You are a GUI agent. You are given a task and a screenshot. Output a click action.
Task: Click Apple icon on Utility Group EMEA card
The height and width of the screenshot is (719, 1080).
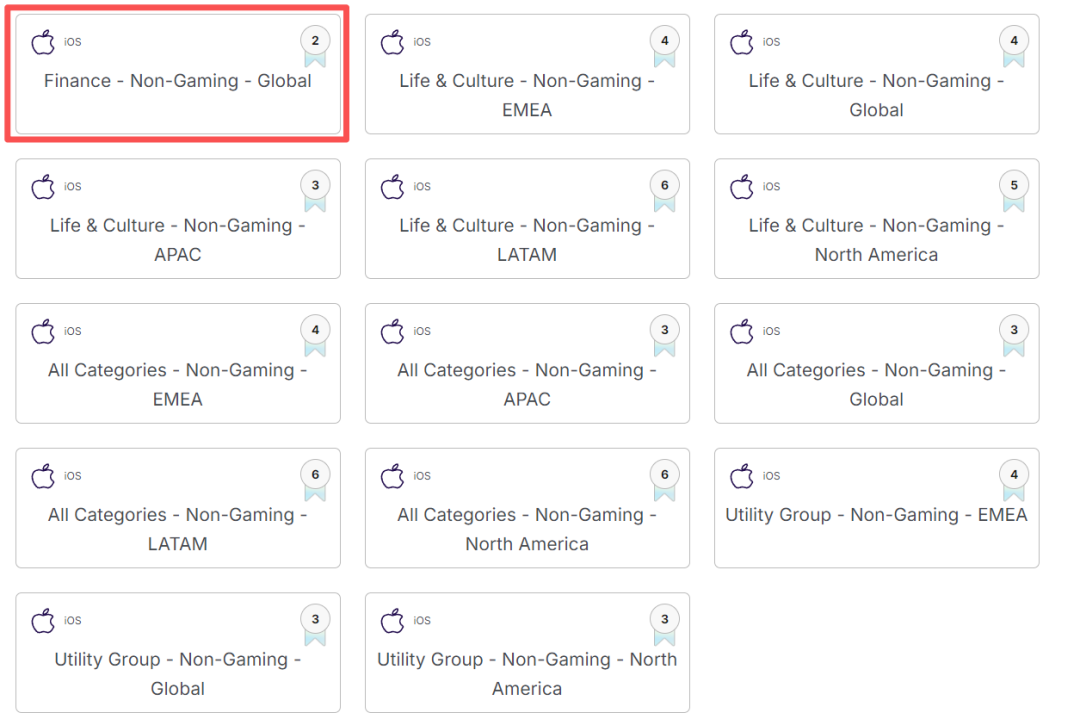pyautogui.click(x=742, y=476)
